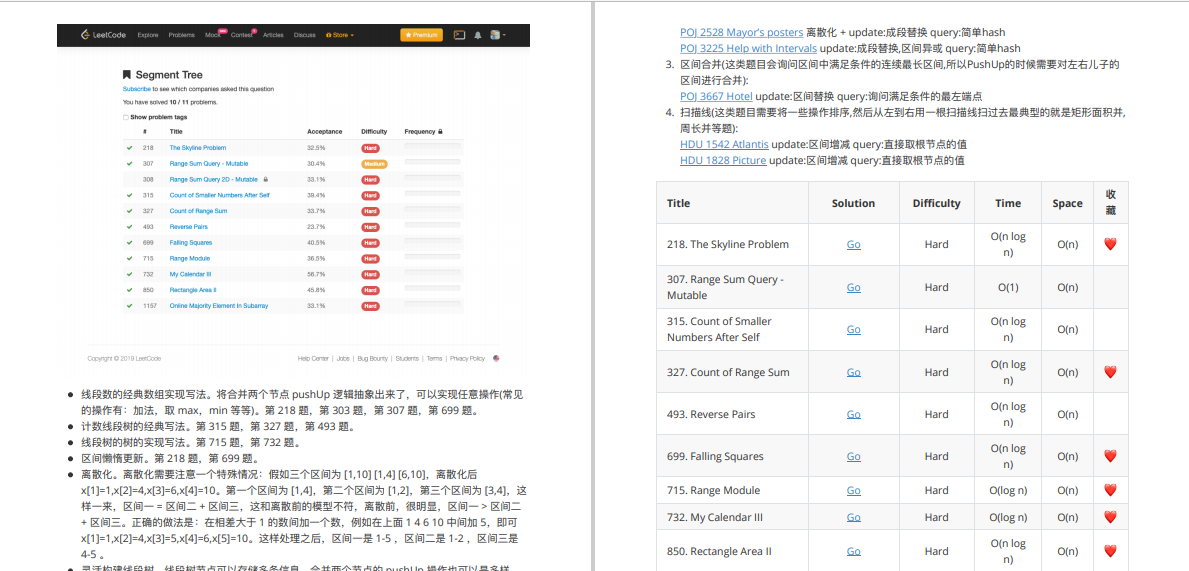Open the Discuss menu item
The height and width of the screenshot is (571, 1189).
click(x=305, y=35)
